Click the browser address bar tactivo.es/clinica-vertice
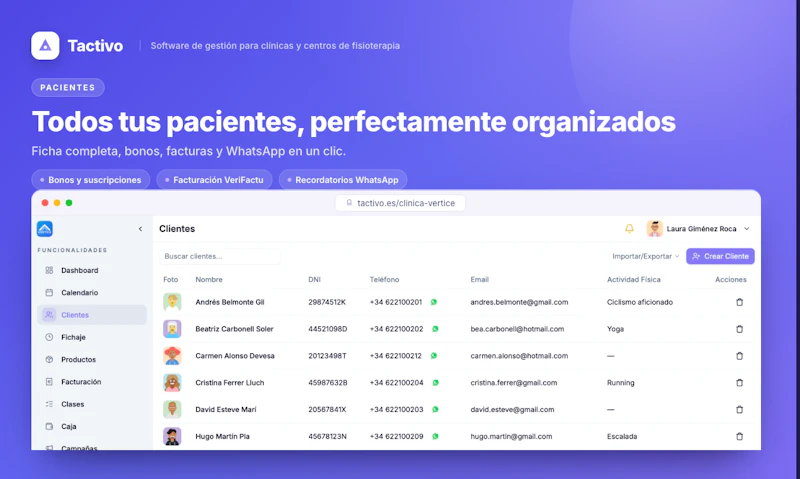800x479 pixels. (400, 203)
